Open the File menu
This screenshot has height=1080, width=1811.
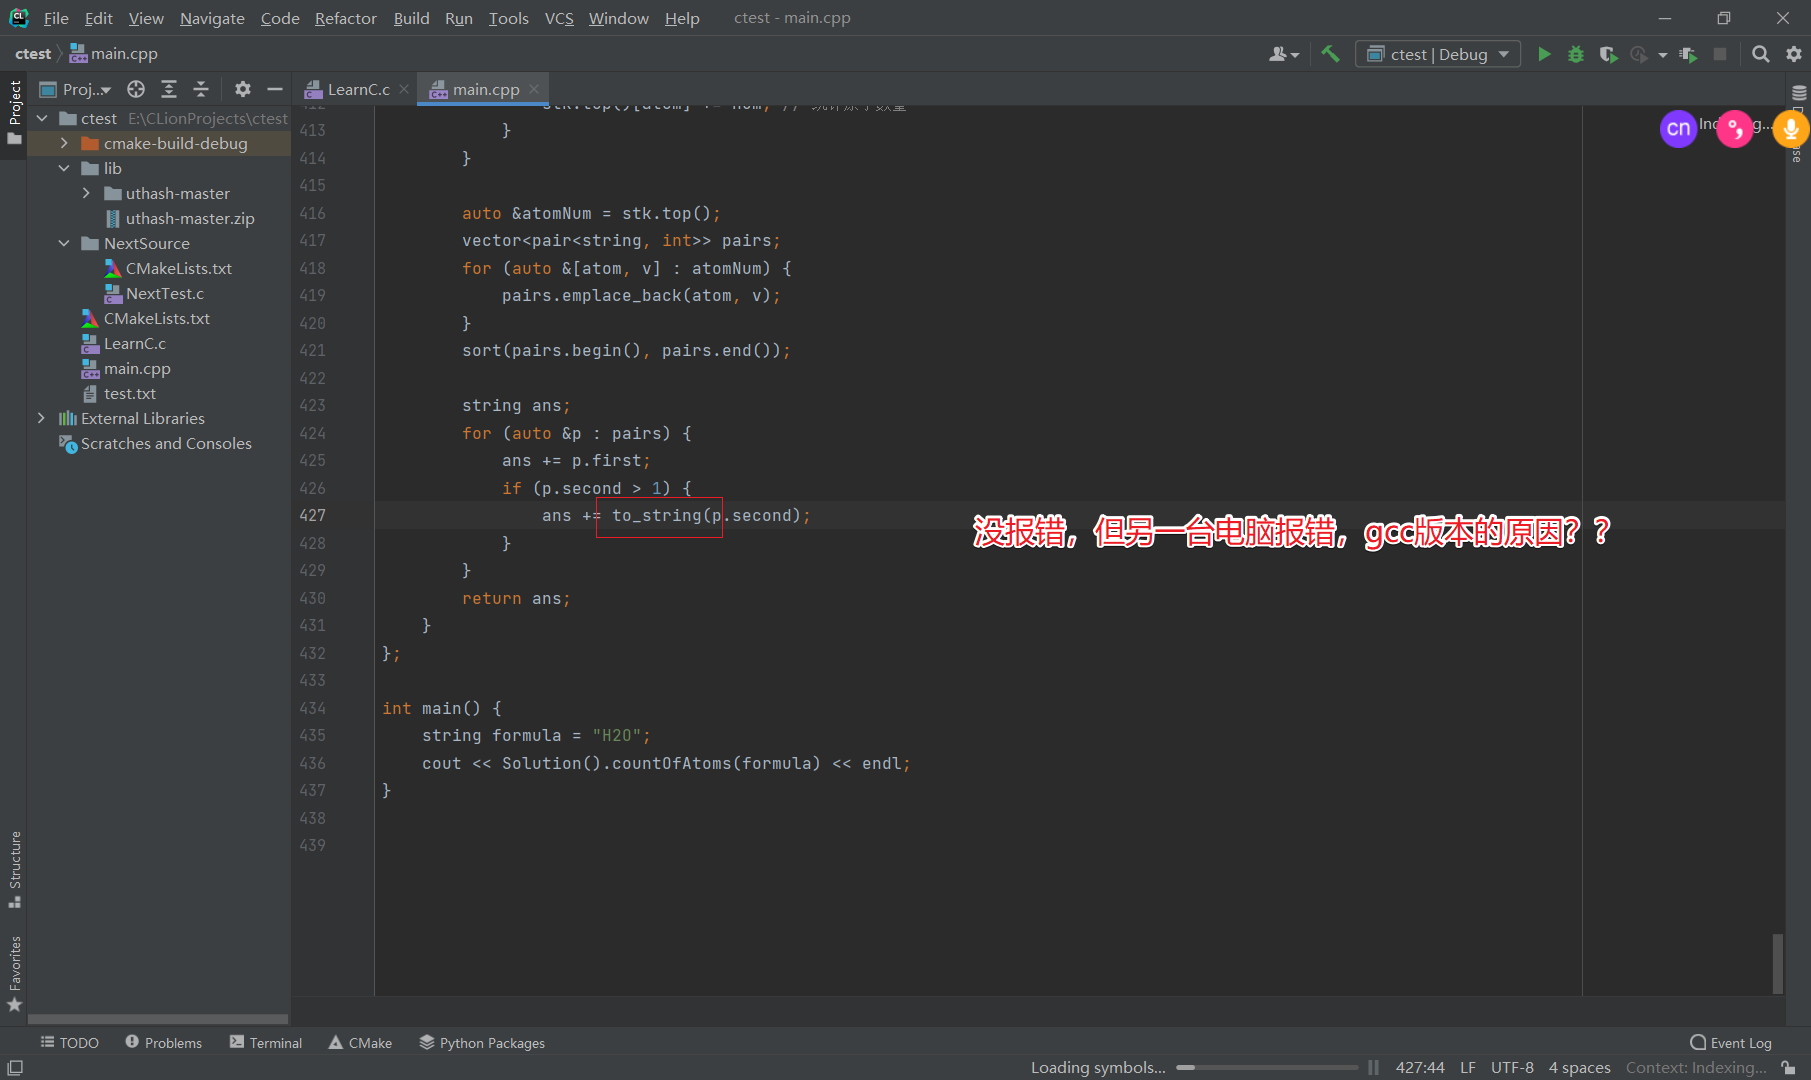point(56,18)
